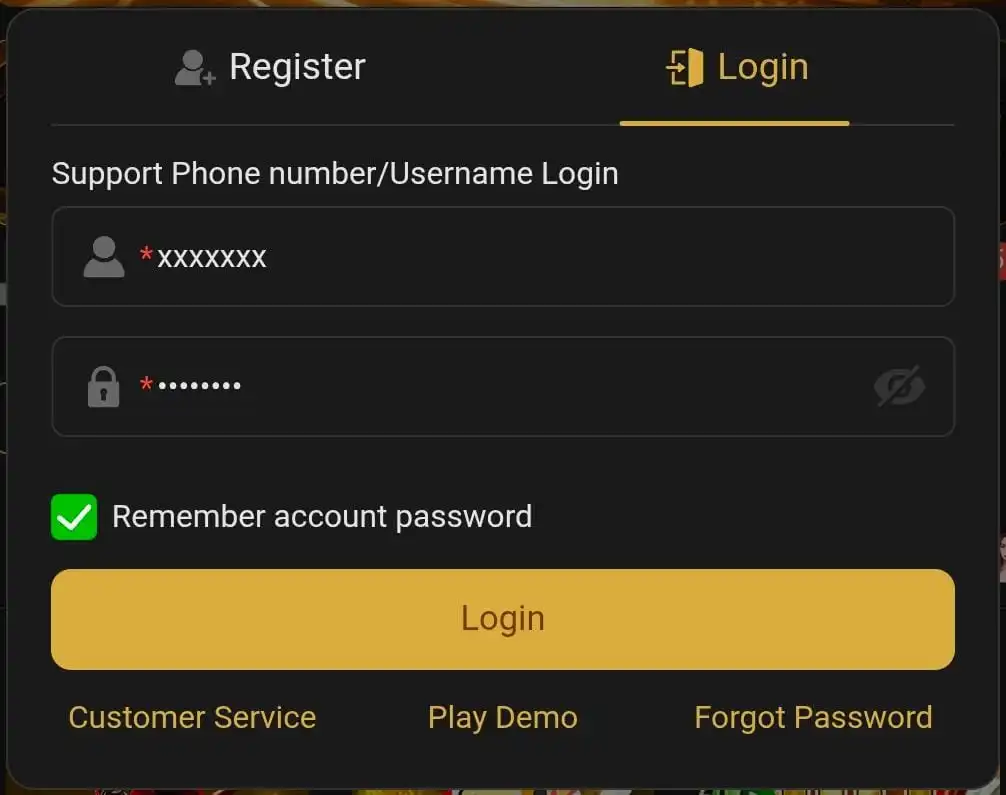Image resolution: width=1006 pixels, height=795 pixels.
Task: Click the red asterisk beside password
Action: tap(146, 383)
